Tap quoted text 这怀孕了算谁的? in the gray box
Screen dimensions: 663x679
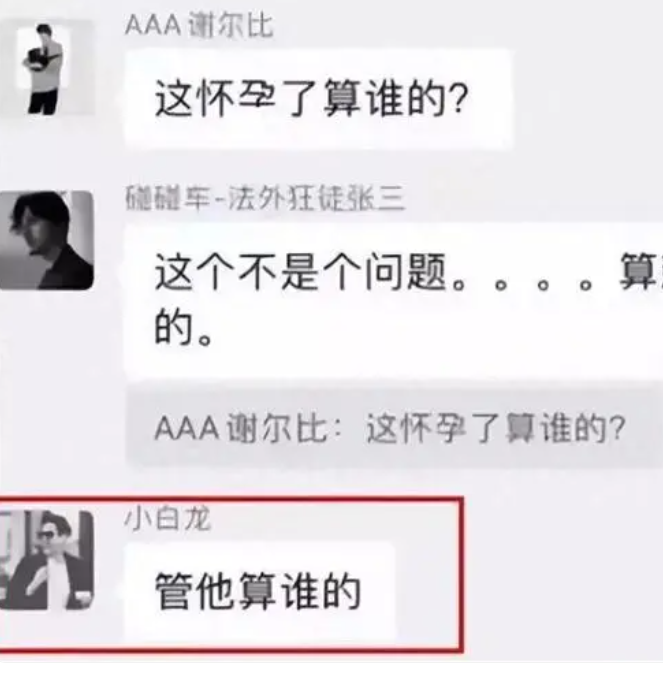(496, 428)
